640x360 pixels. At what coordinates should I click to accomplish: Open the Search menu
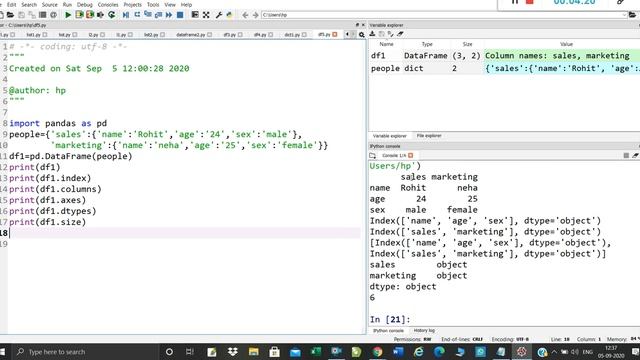tap(29, 4)
